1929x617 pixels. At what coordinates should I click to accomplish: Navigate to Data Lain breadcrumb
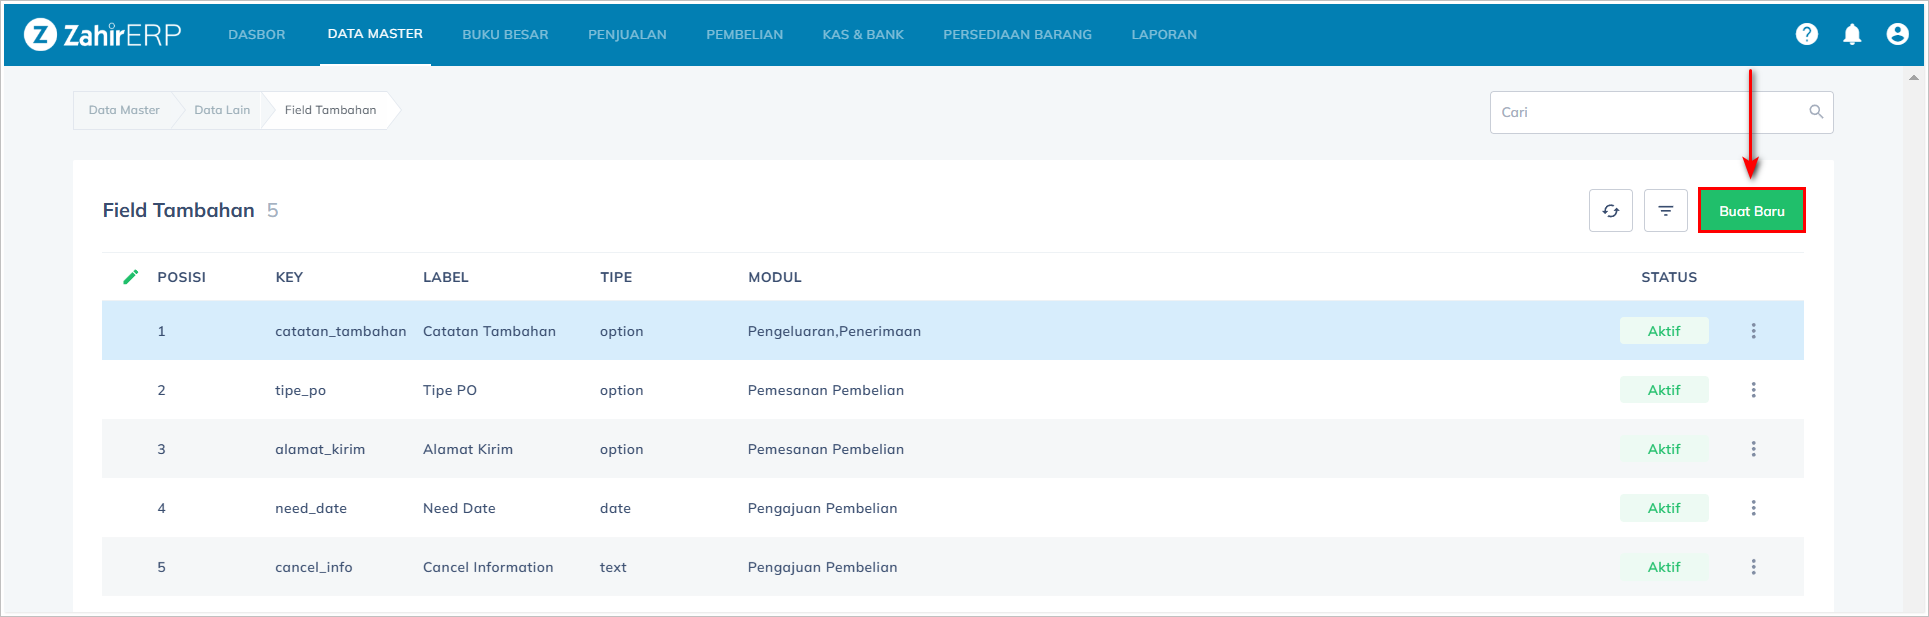pos(222,110)
